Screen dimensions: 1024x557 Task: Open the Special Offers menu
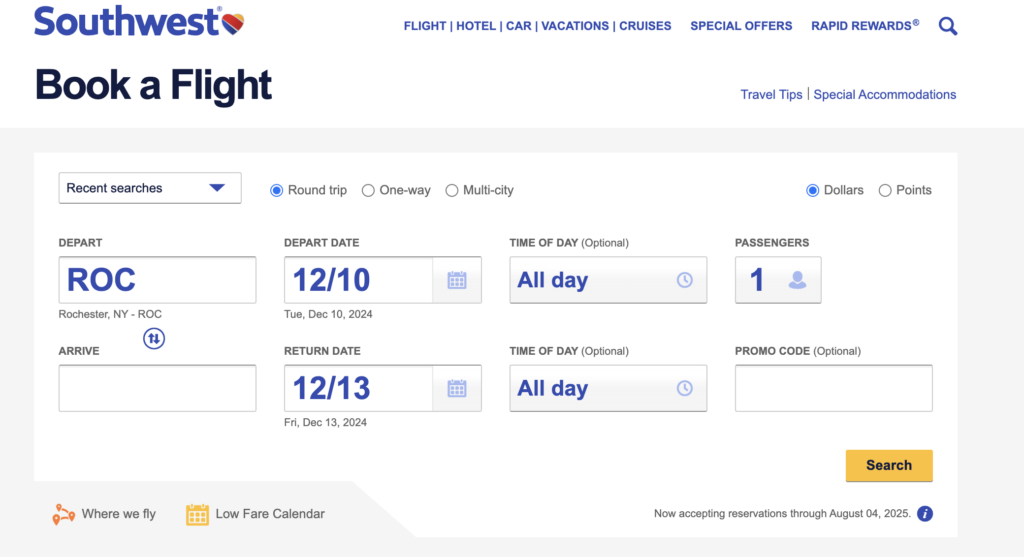741,26
